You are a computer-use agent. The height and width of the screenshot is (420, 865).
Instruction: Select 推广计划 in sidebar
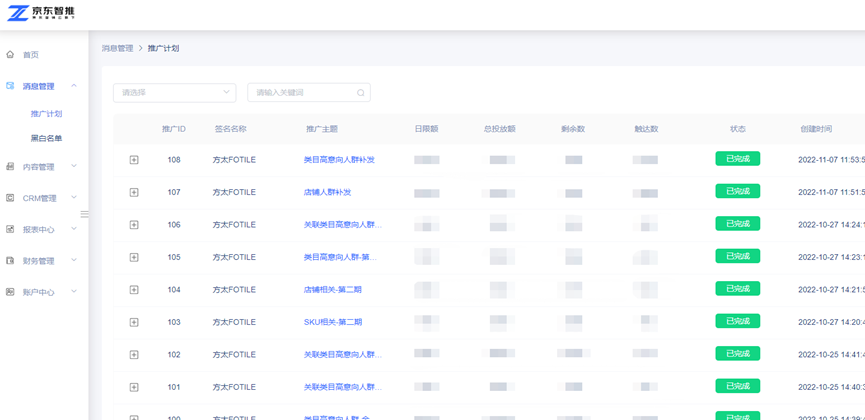pyautogui.click(x=46, y=114)
